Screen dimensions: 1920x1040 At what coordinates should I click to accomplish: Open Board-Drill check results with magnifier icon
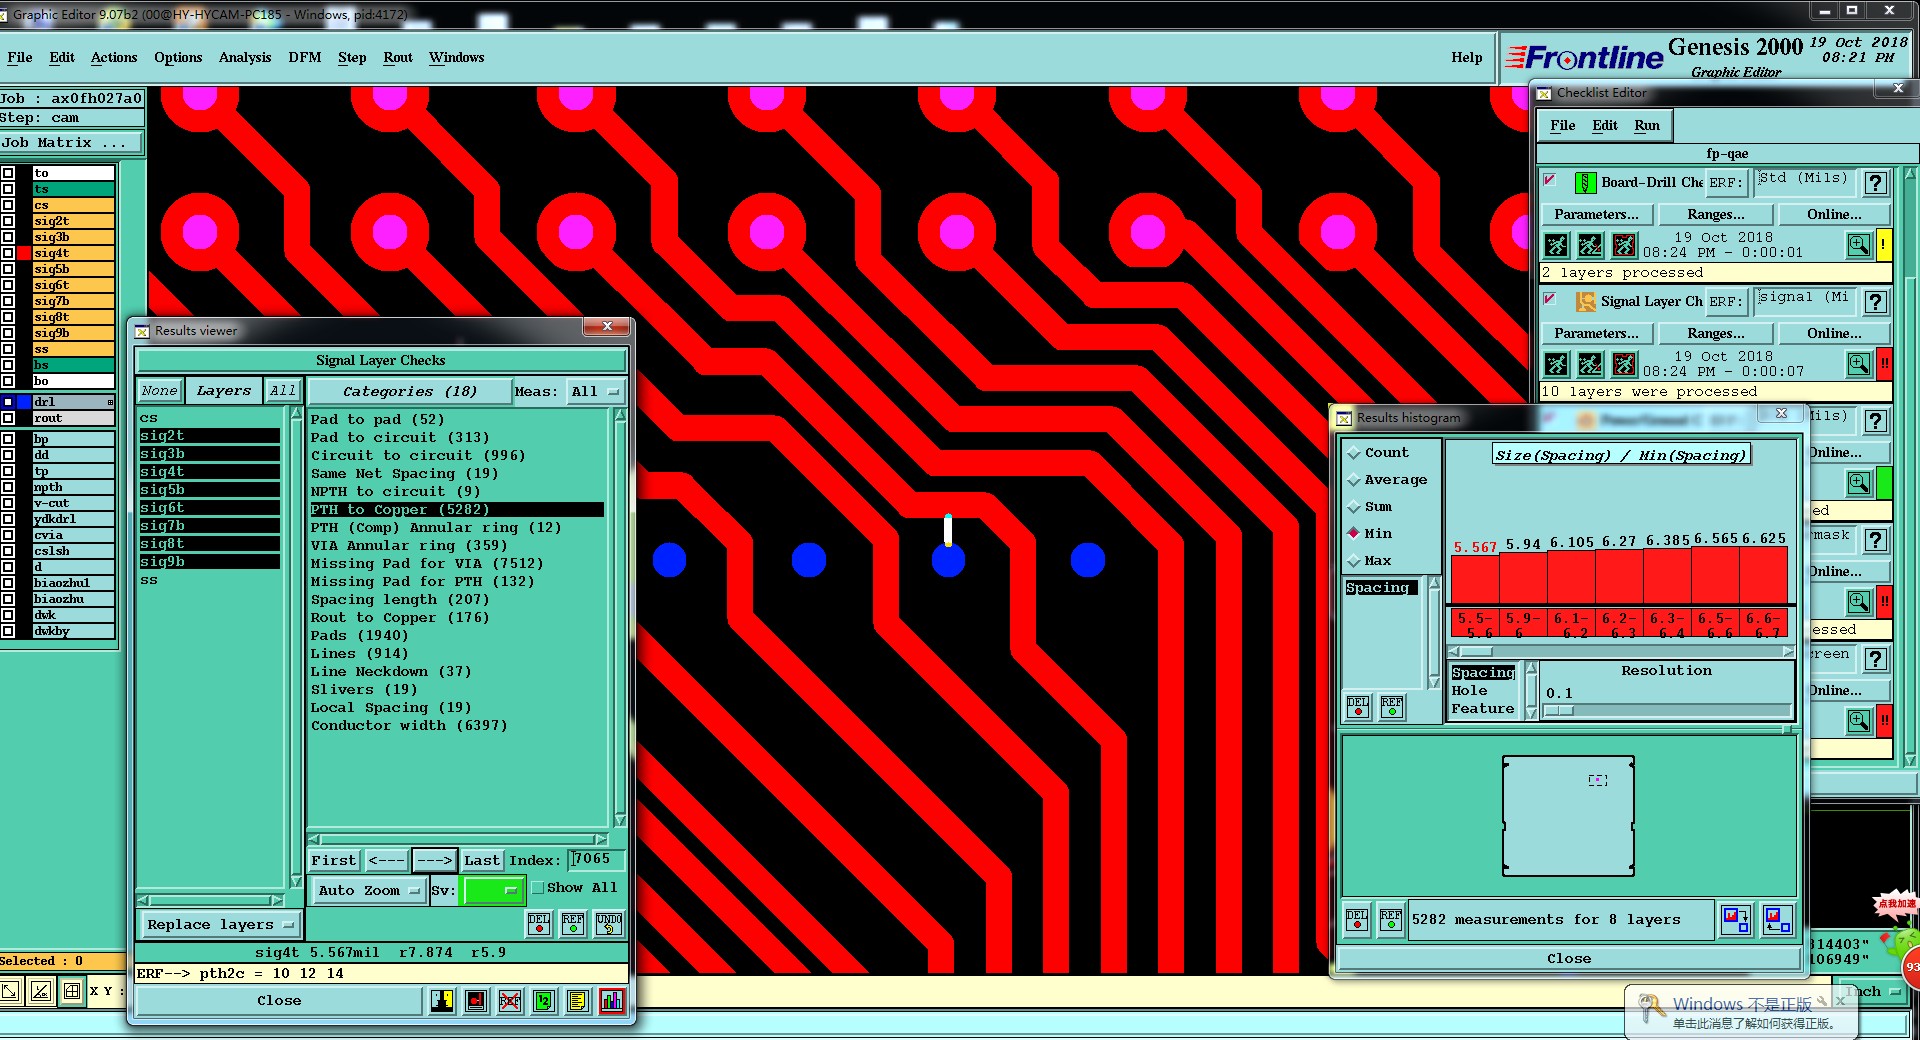click(1859, 245)
